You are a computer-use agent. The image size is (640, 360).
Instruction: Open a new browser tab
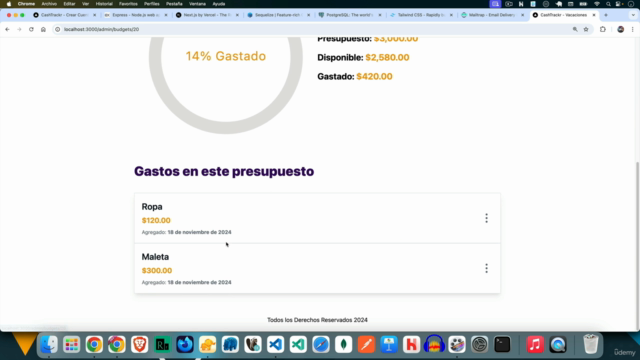tap(606, 15)
